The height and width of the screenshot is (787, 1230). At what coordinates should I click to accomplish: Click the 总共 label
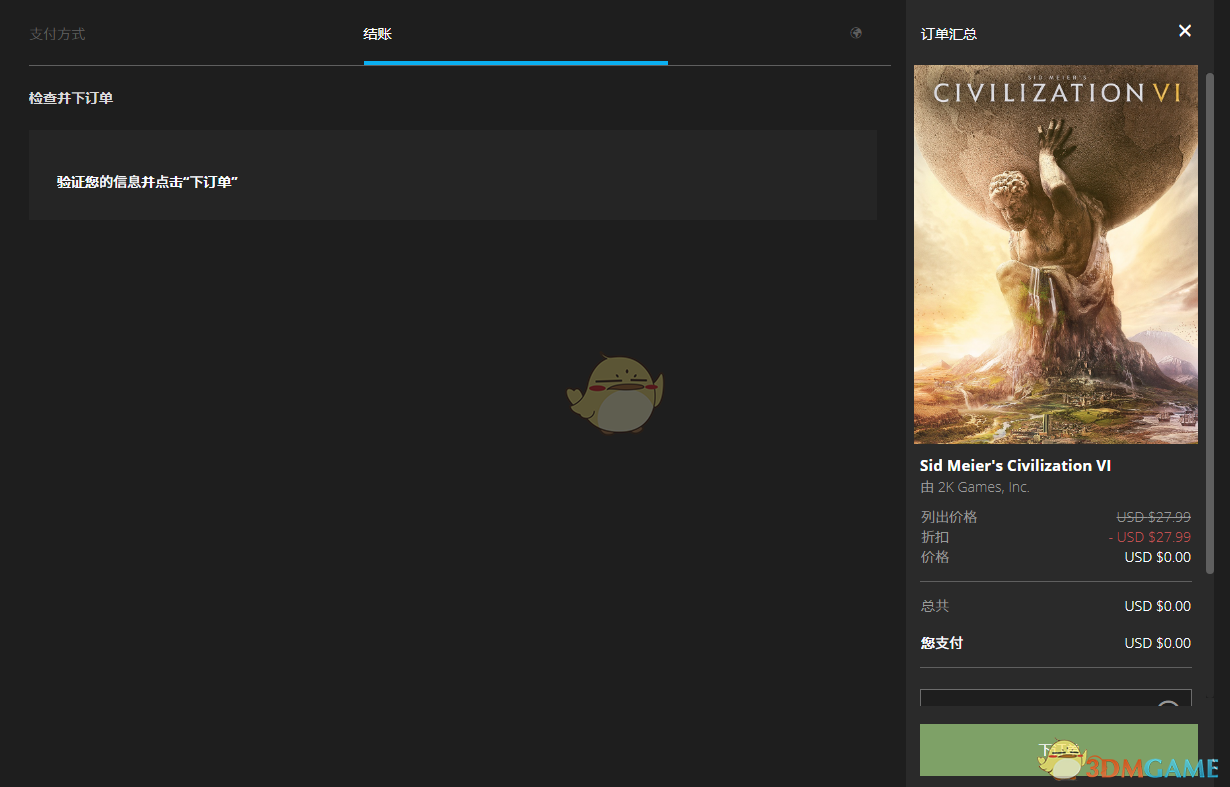(934, 606)
